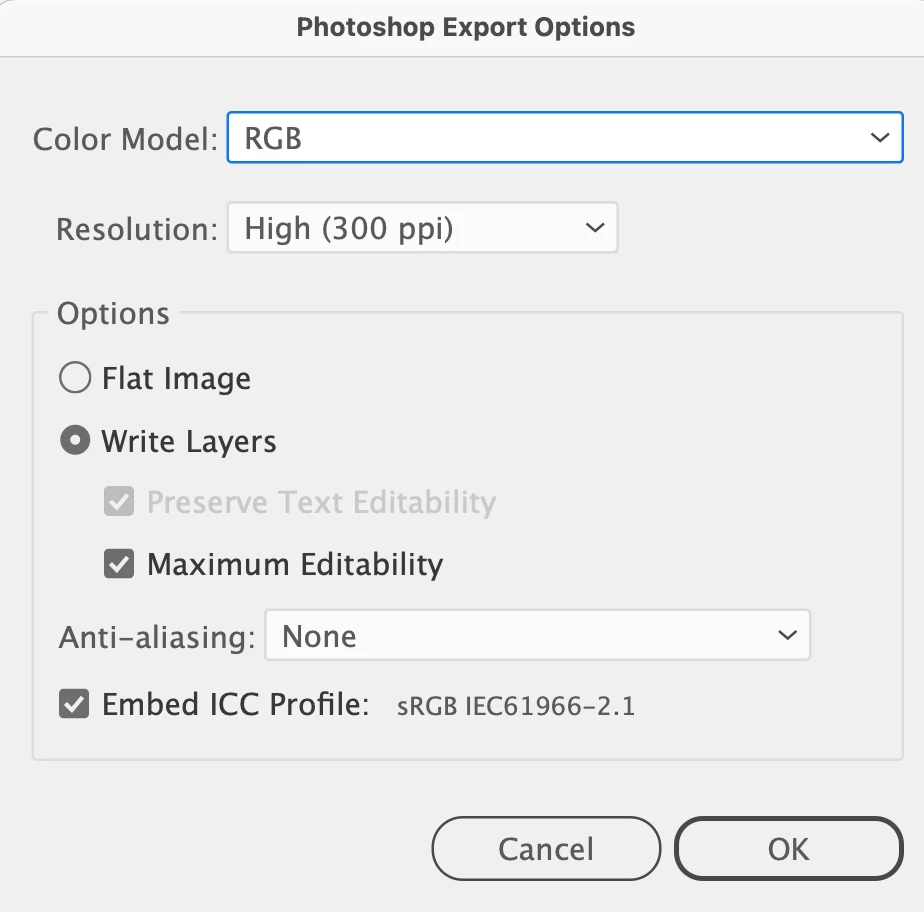Click the Photoshop Export Options title bar

click(x=462, y=28)
